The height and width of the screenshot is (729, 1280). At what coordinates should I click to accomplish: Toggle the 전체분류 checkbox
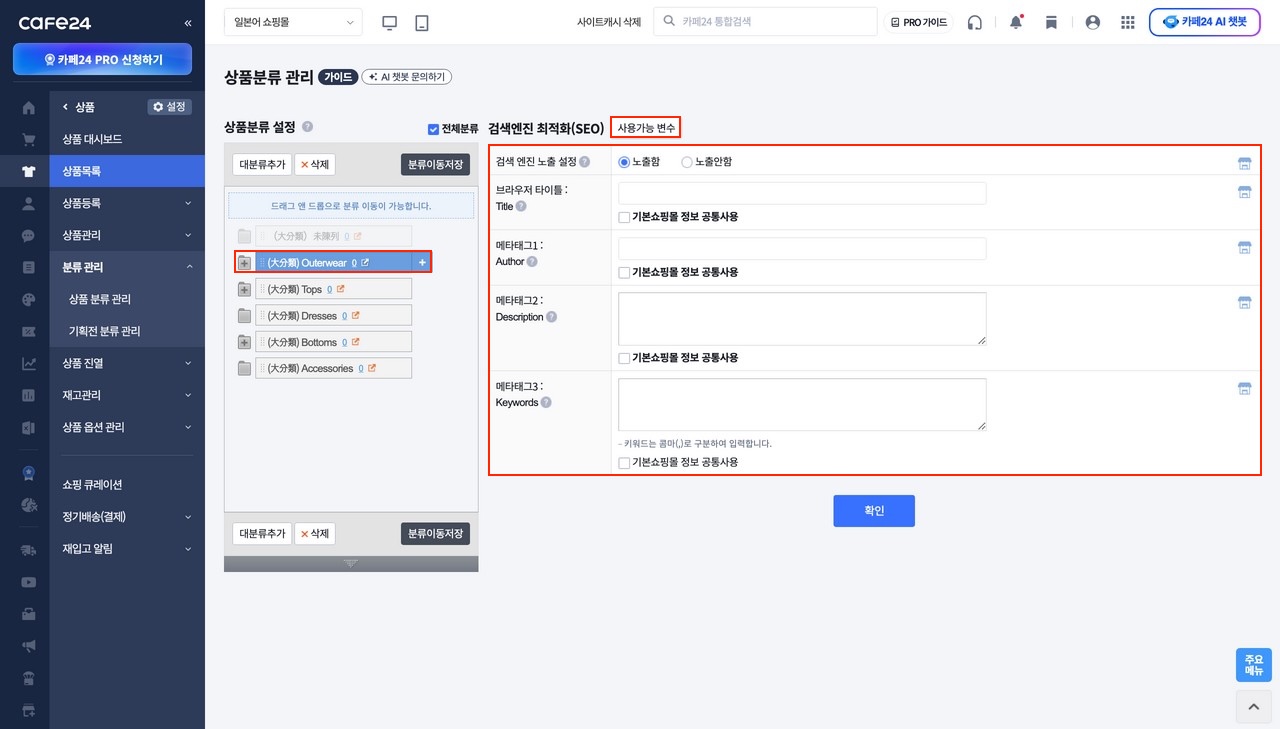coord(433,129)
